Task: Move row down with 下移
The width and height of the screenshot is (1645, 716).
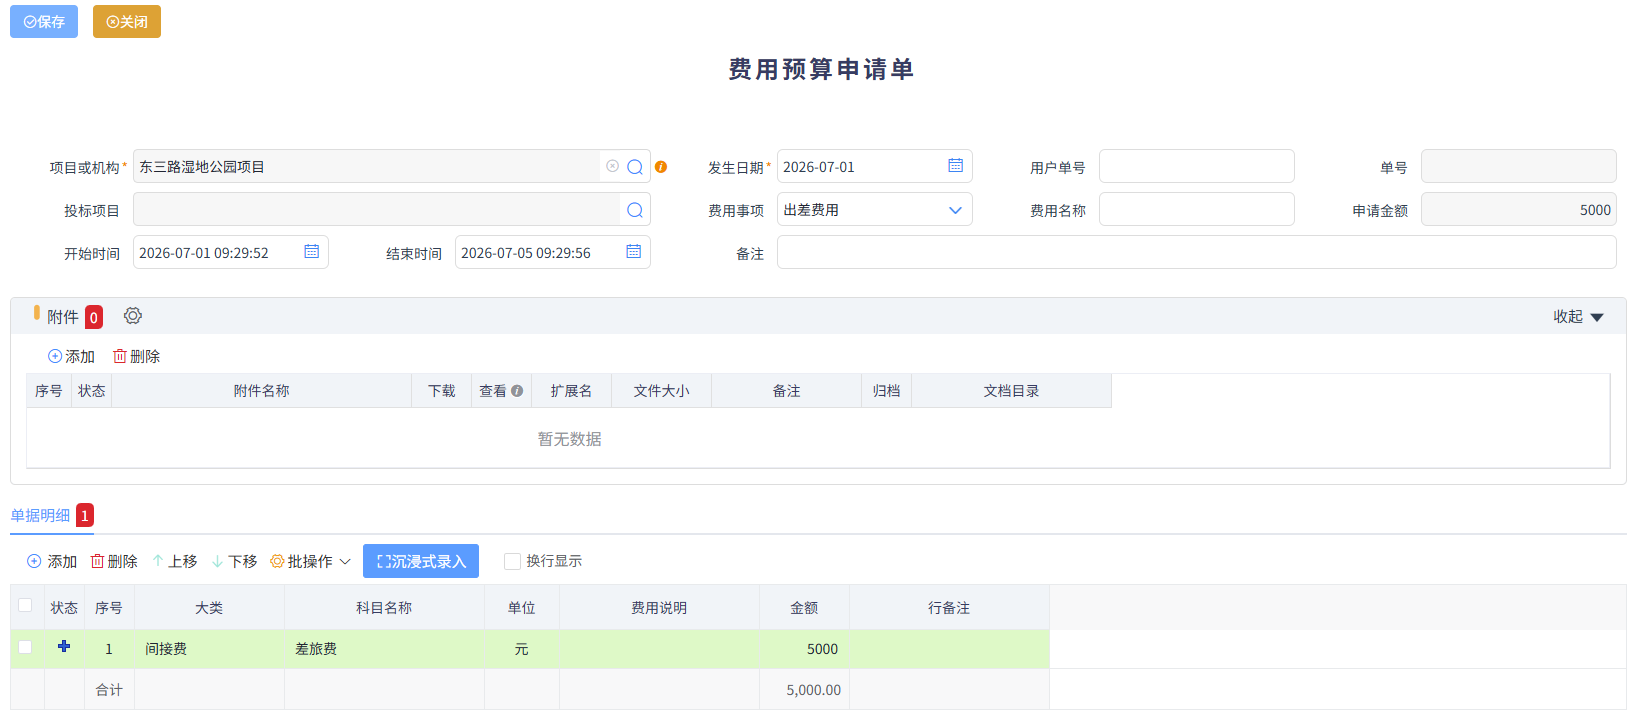Action: click(x=235, y=562)
